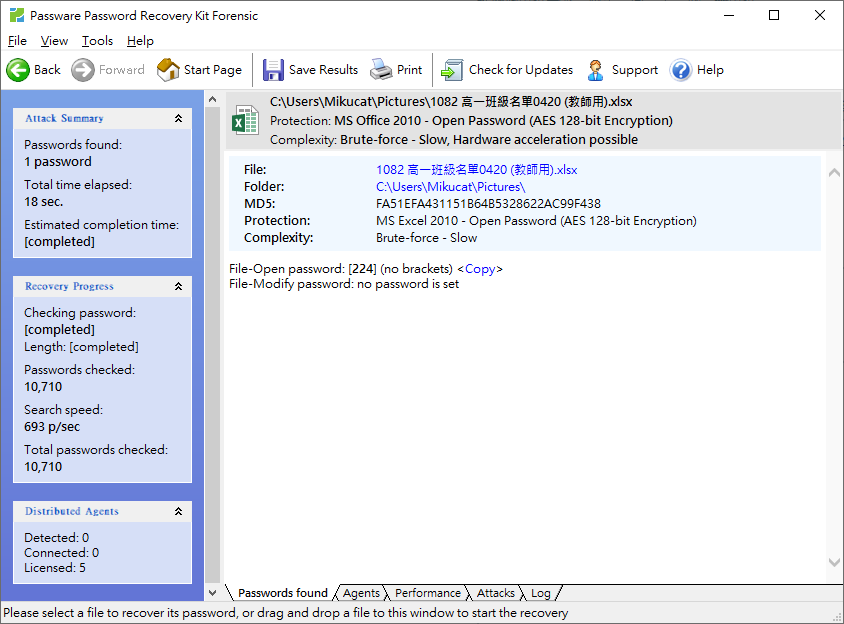Click the Check for Updates icon

point(452,70)
